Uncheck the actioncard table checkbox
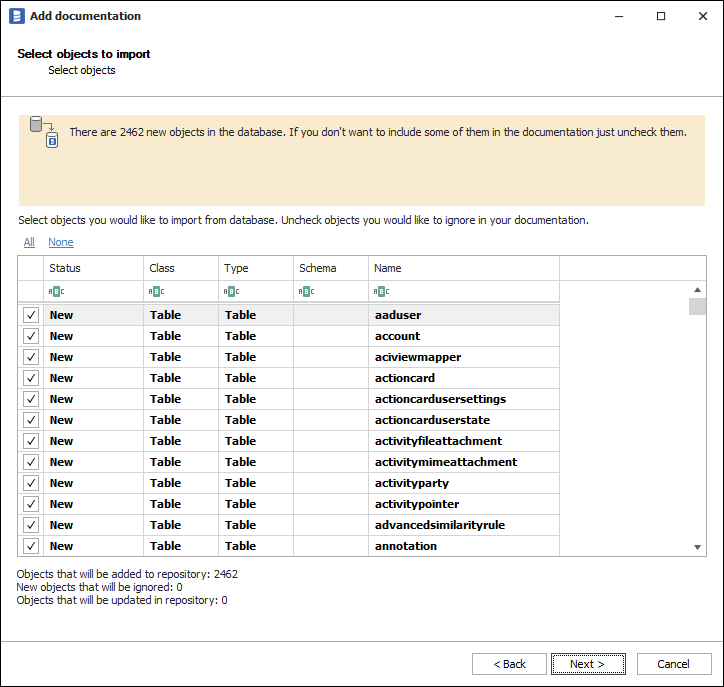 pyautogui.click(x=31, y=378)
